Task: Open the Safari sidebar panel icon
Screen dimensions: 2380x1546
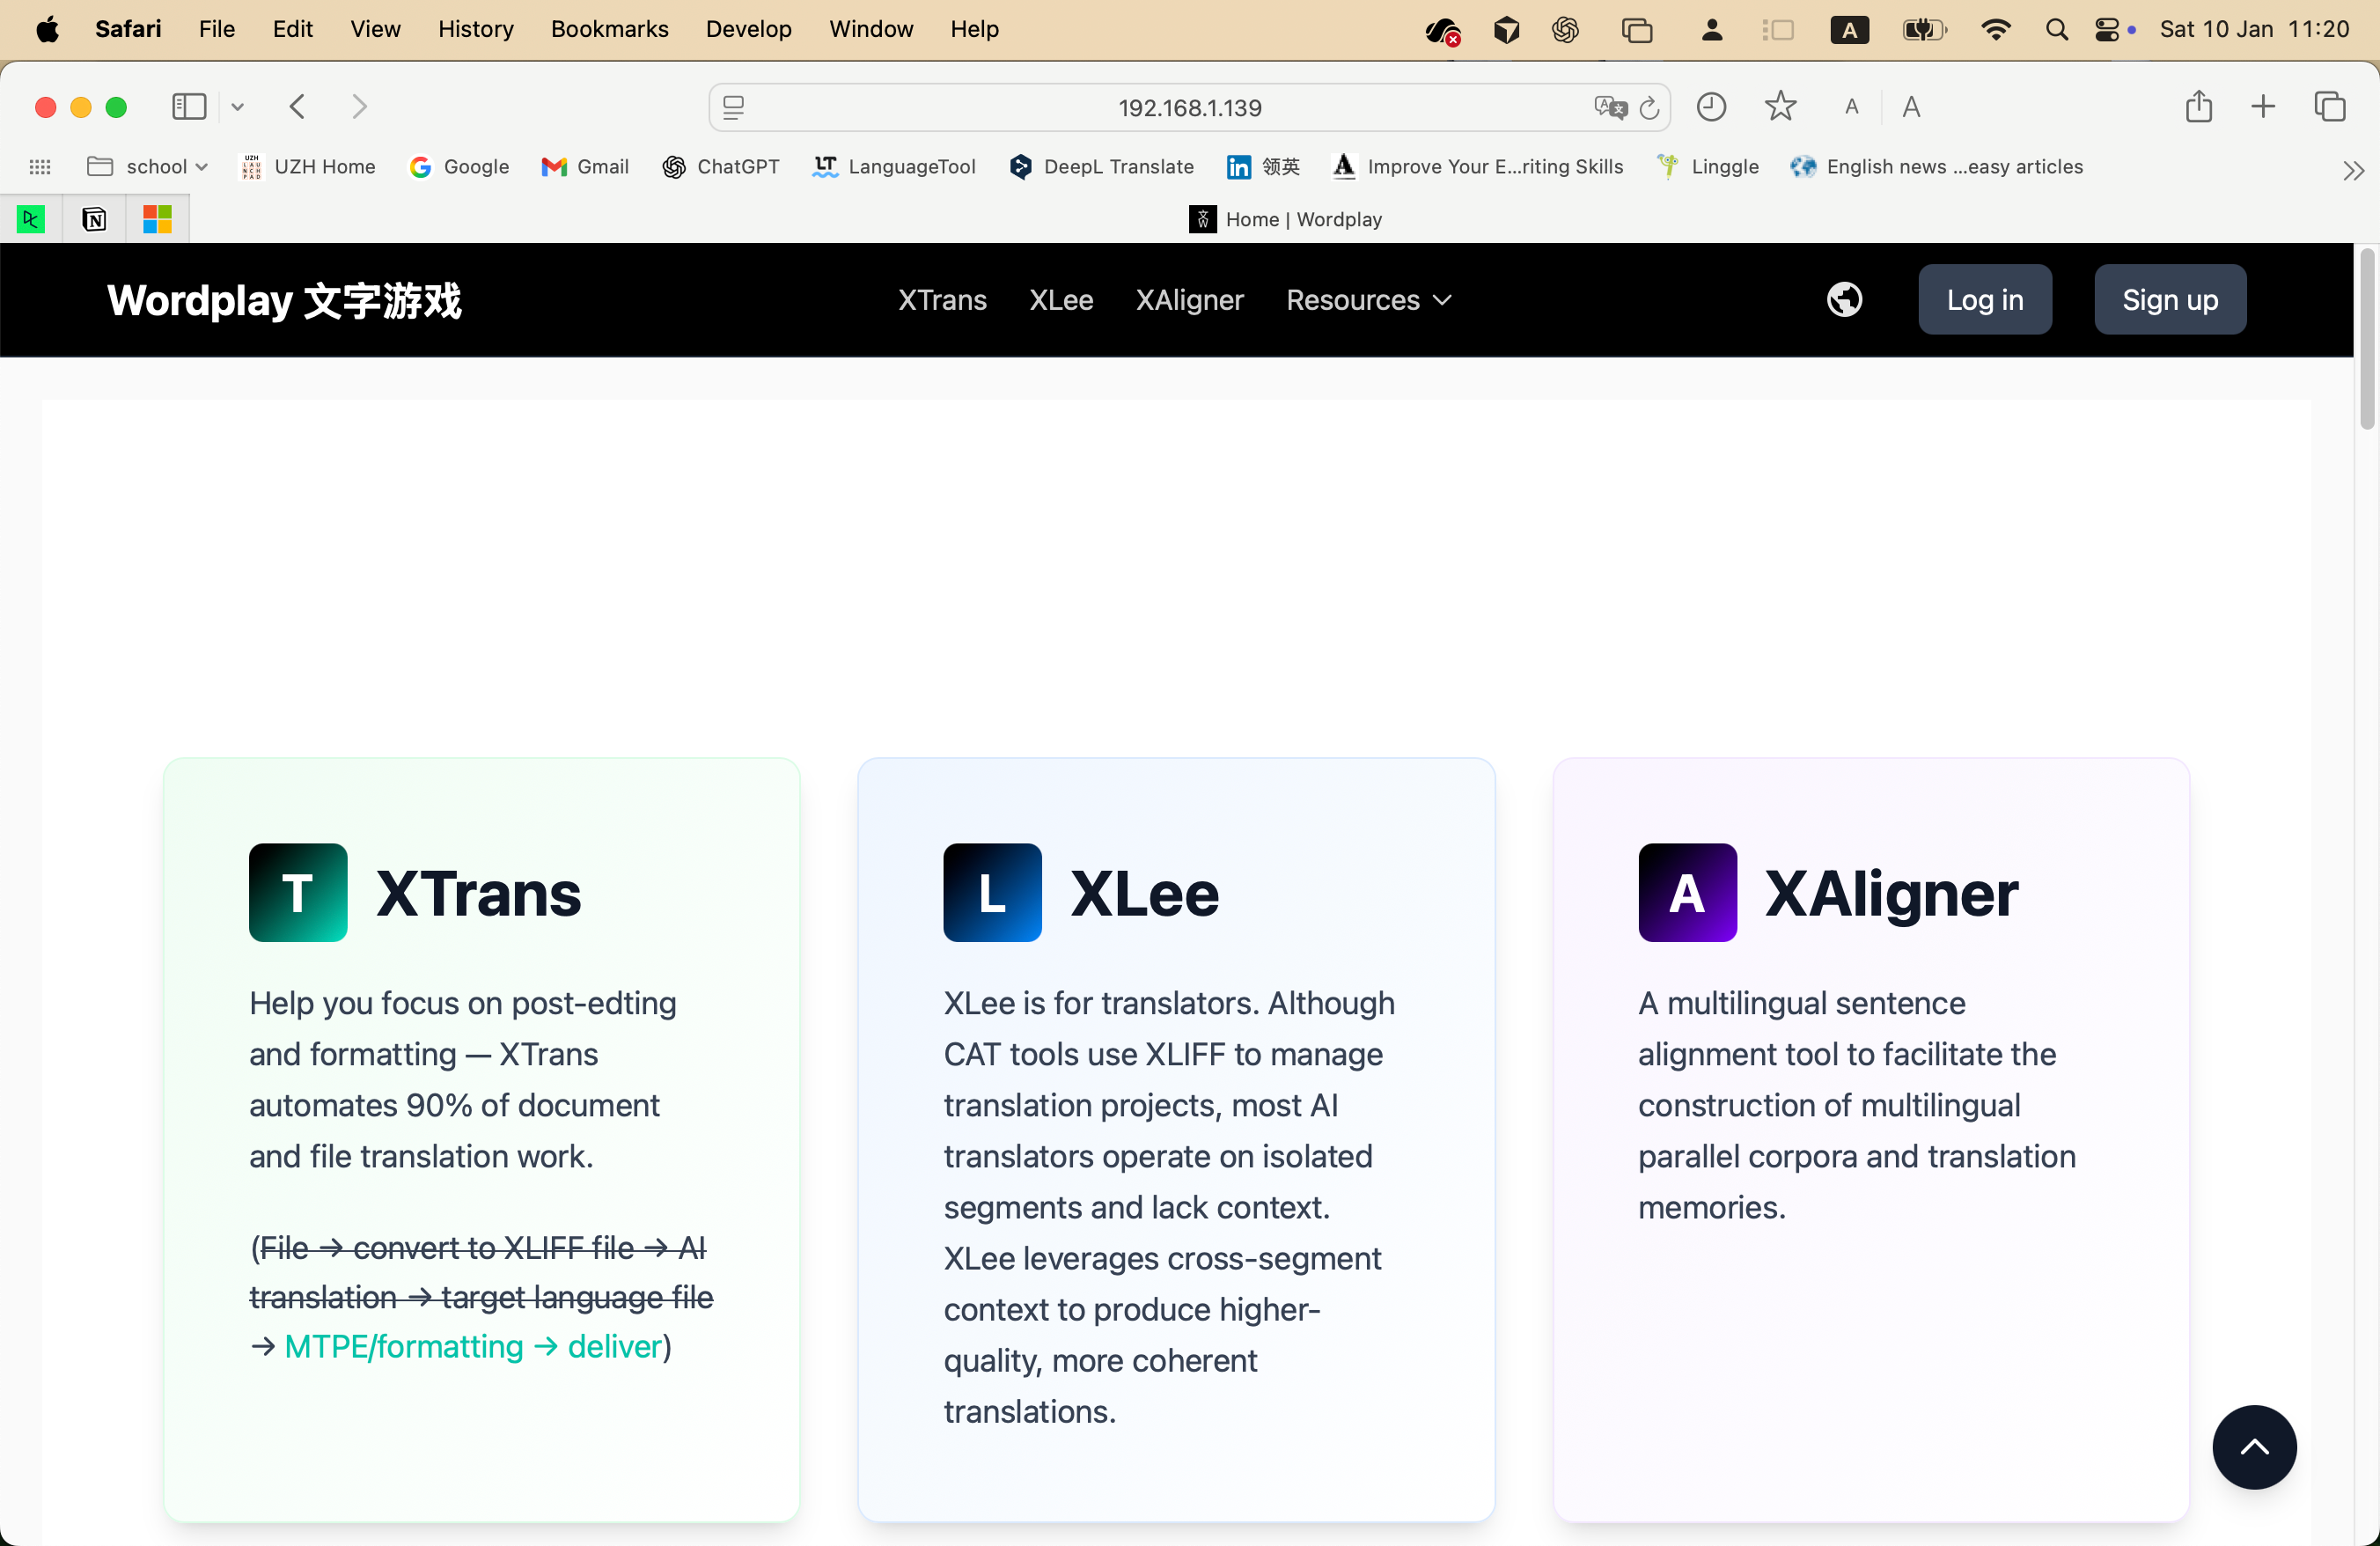Action: [189, 106]
